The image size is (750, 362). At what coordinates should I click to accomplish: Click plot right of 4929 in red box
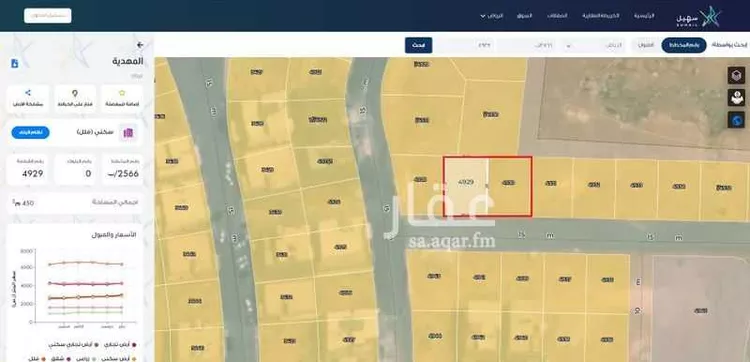[x=509, y=186]
